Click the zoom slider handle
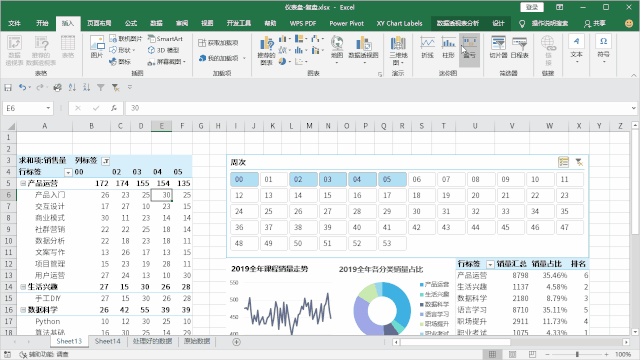The width and height of the screenshot is (640, 360). [577, 354]
